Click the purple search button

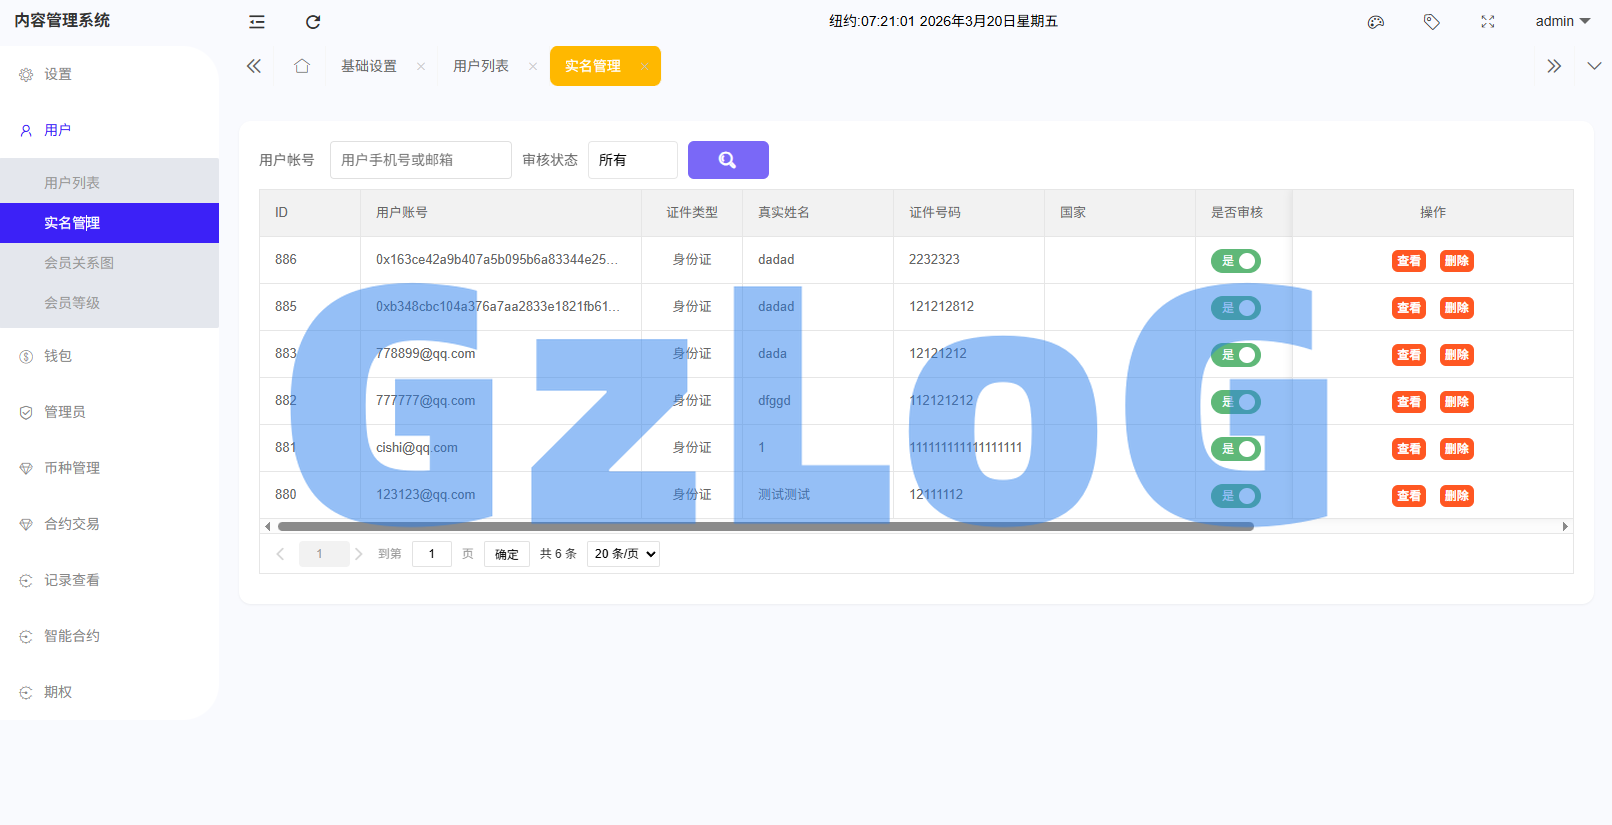point(728,160)
